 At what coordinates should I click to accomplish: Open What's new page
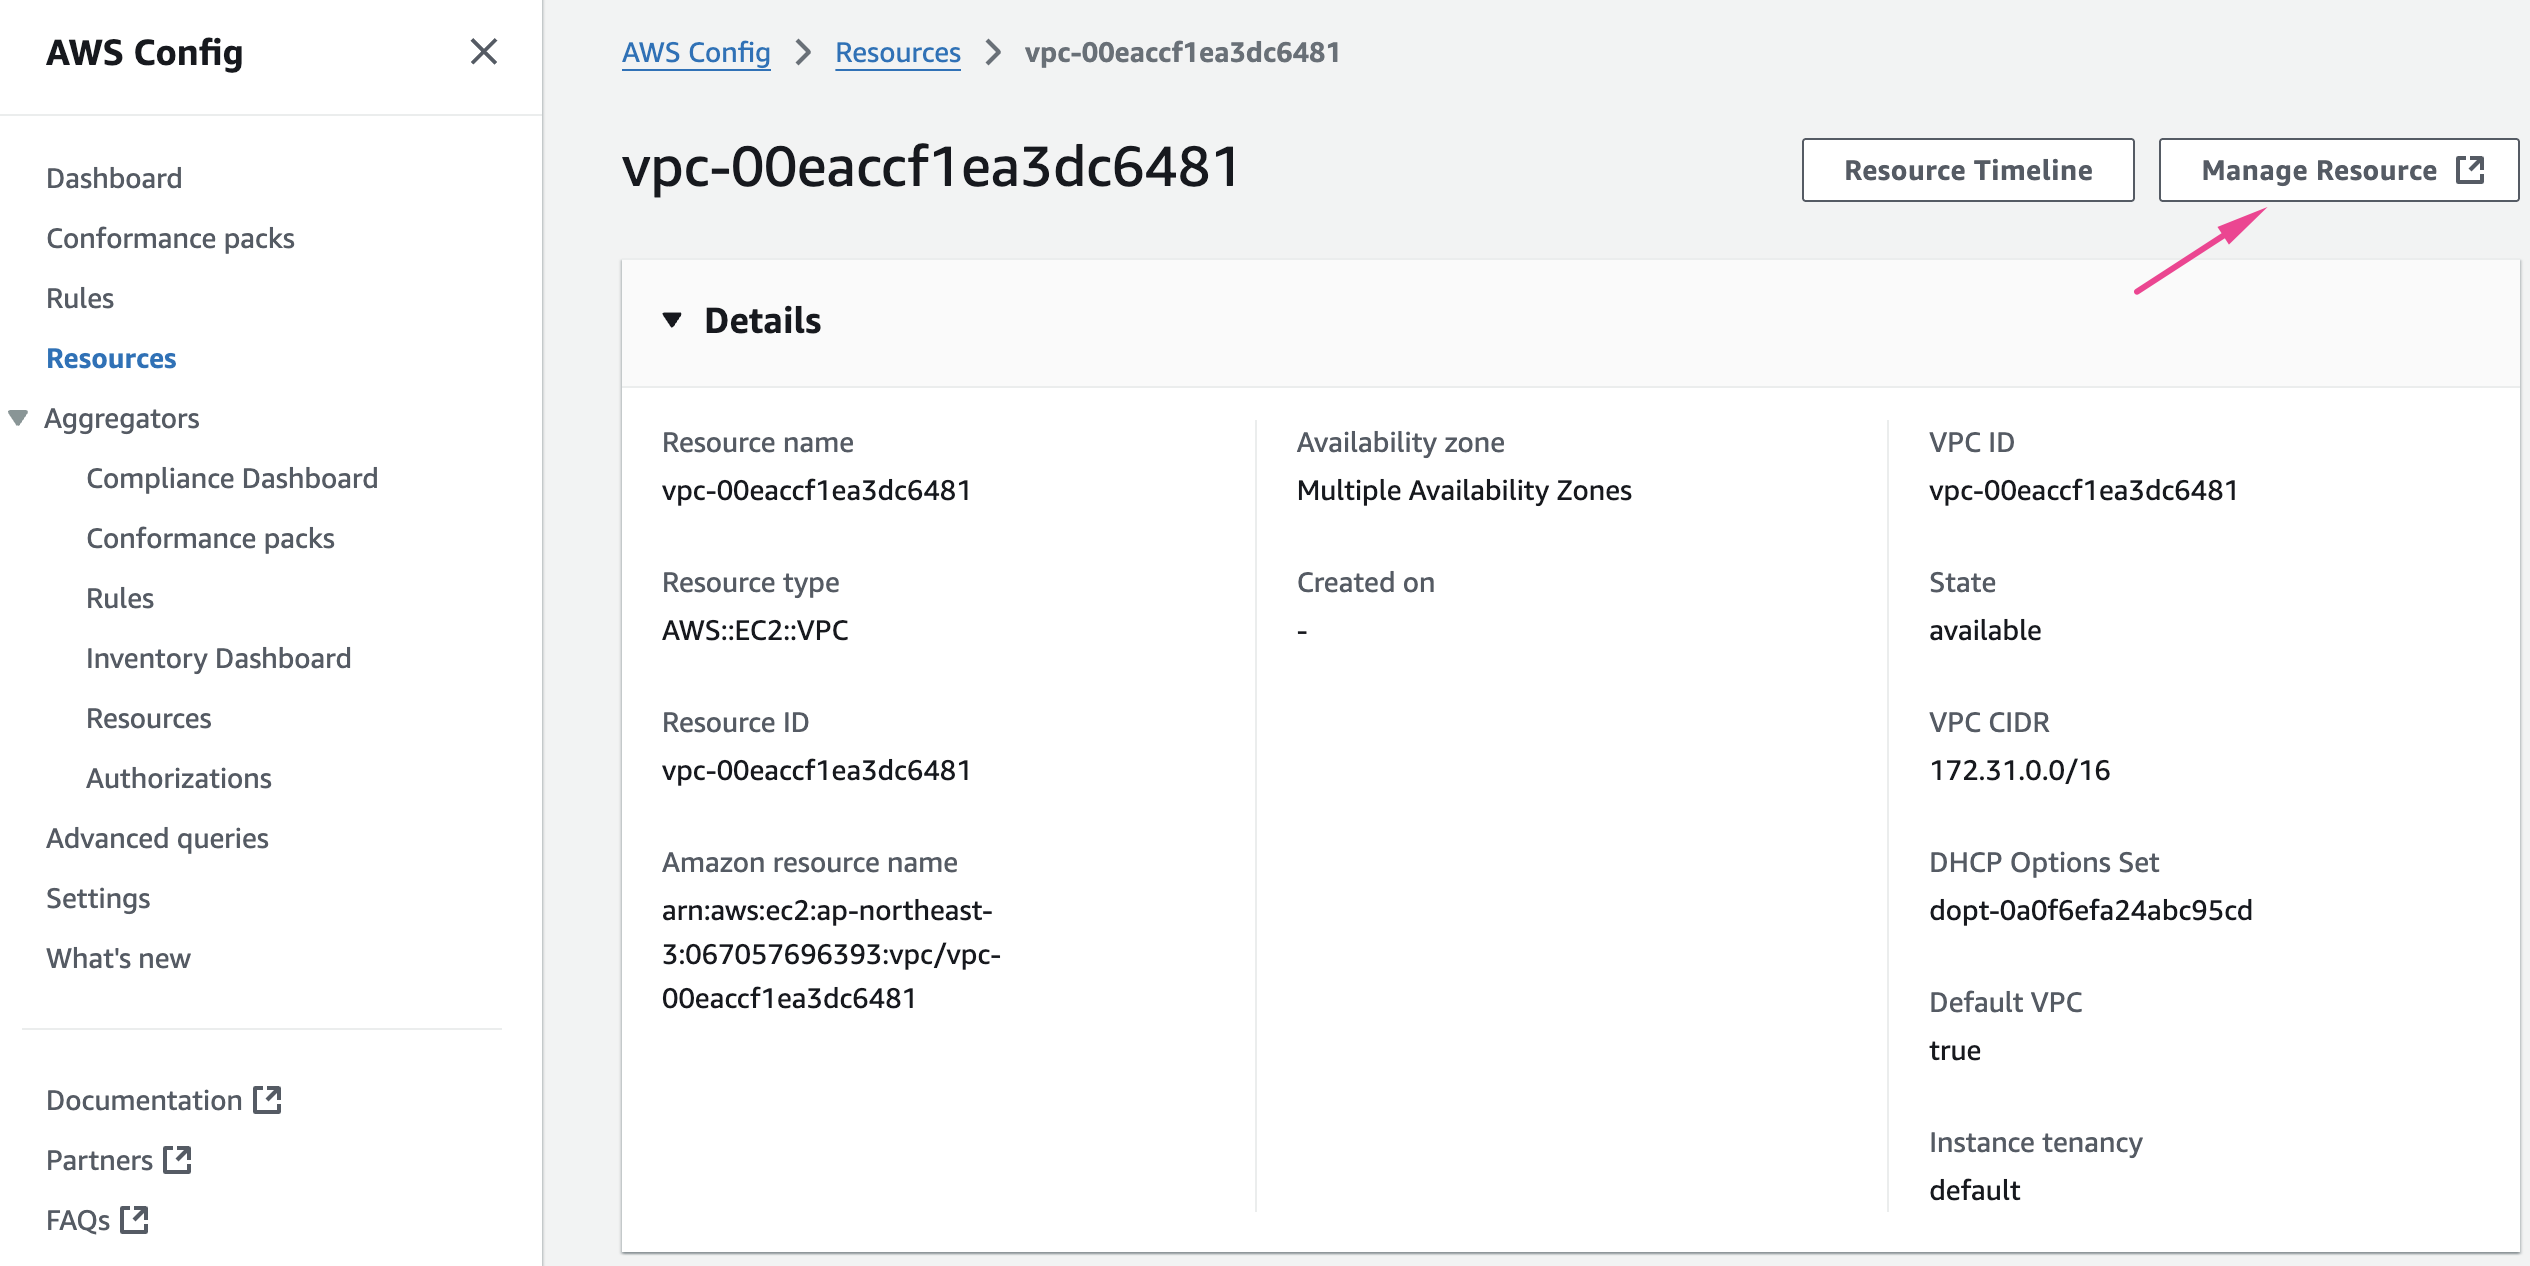(x=118, y=958)
